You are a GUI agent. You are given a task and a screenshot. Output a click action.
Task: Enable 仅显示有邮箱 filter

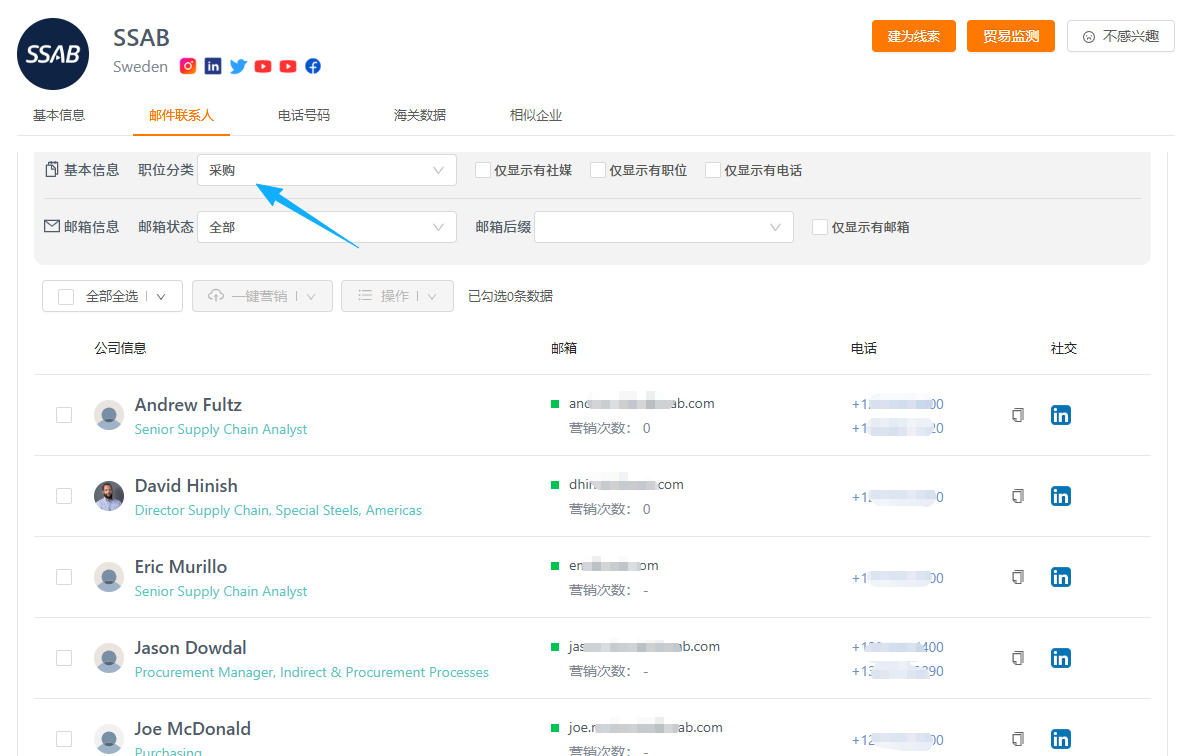tap(820, 227)
